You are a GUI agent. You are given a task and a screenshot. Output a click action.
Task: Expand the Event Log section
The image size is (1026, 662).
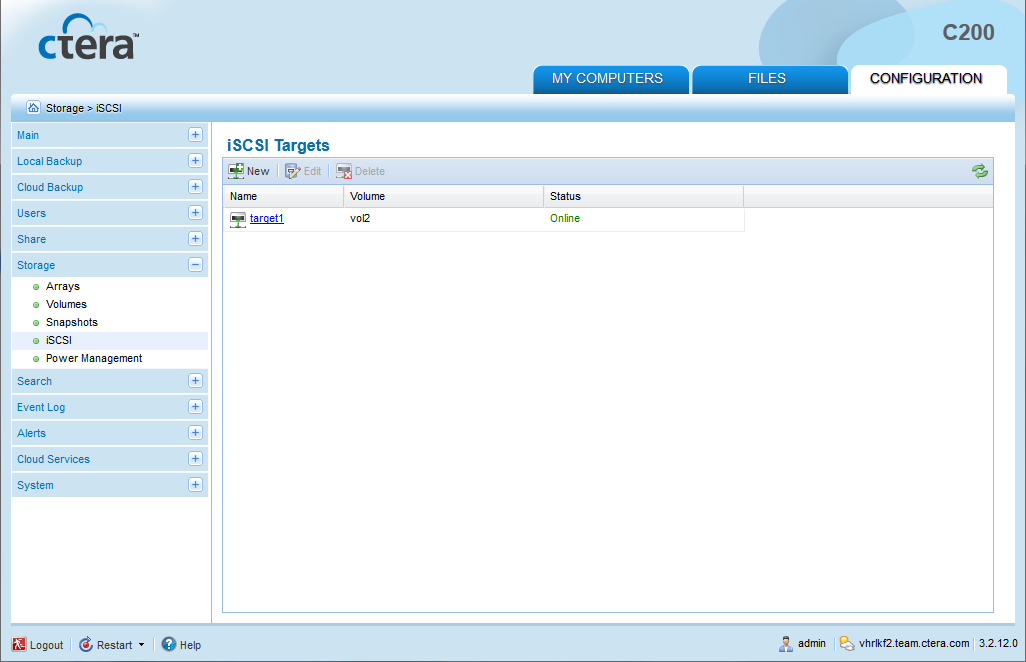click(x=195, y=407)
